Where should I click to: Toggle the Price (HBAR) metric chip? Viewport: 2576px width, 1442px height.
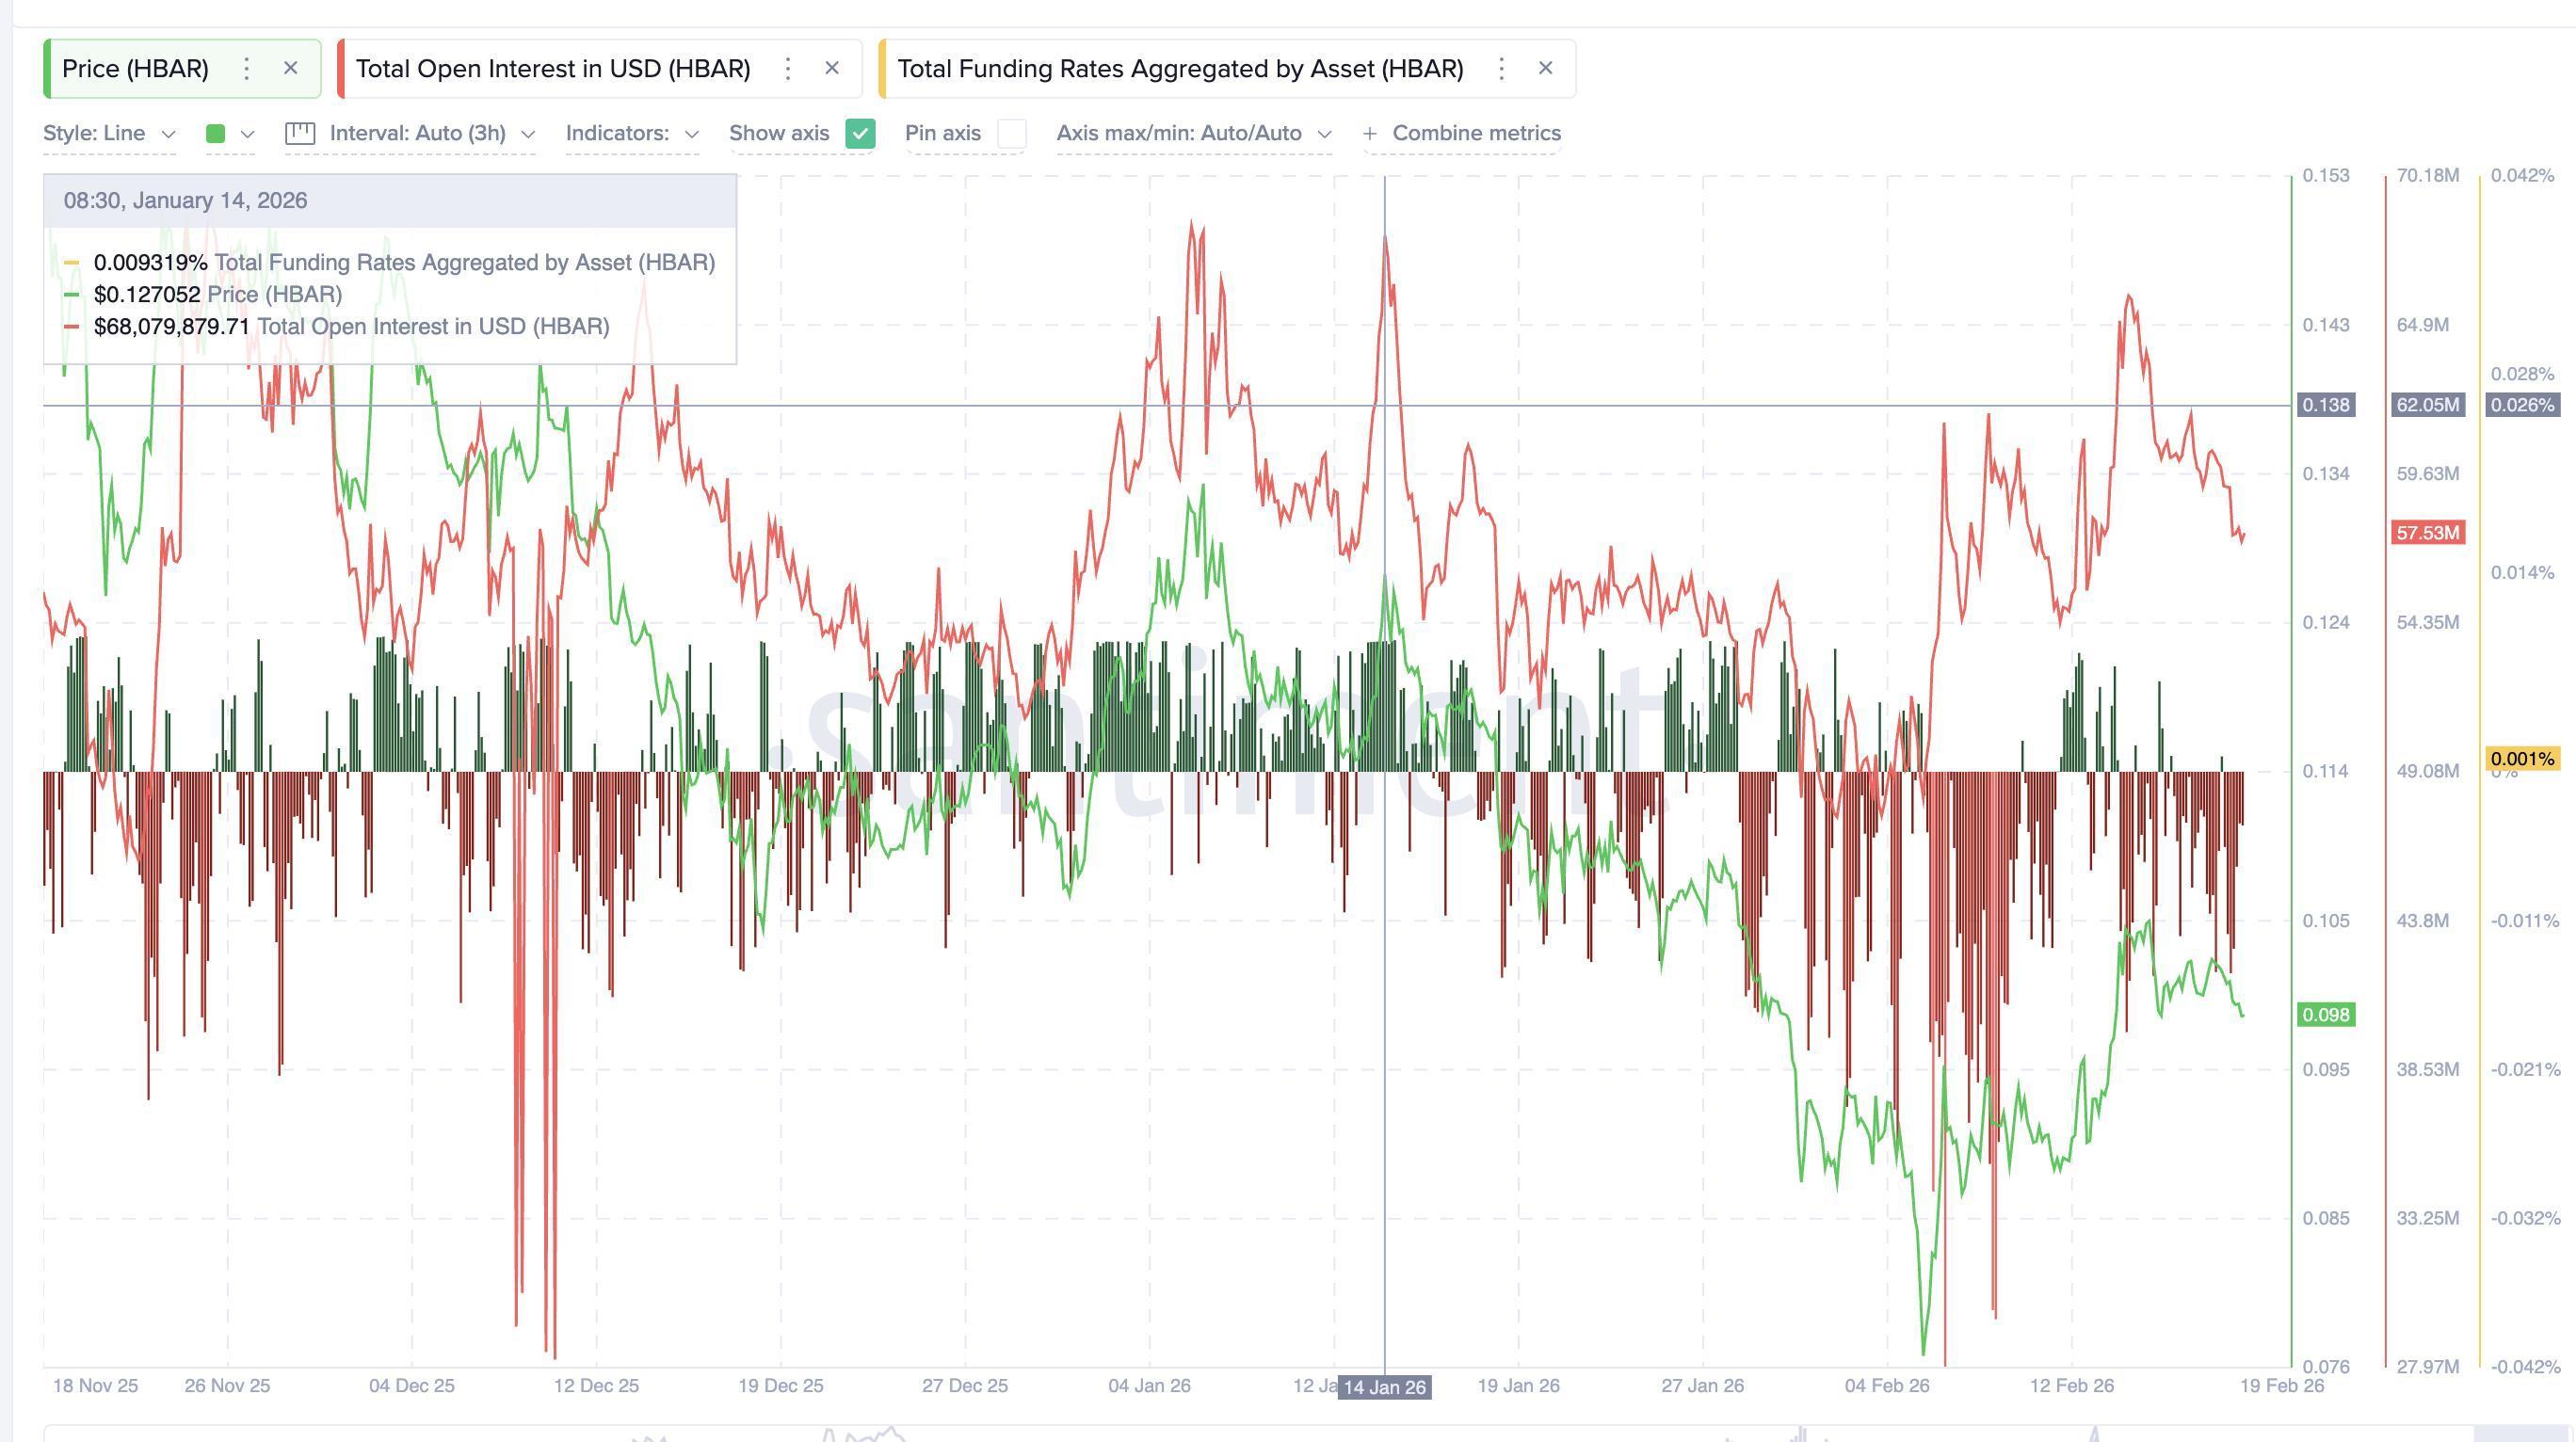[x=135, y=68]
